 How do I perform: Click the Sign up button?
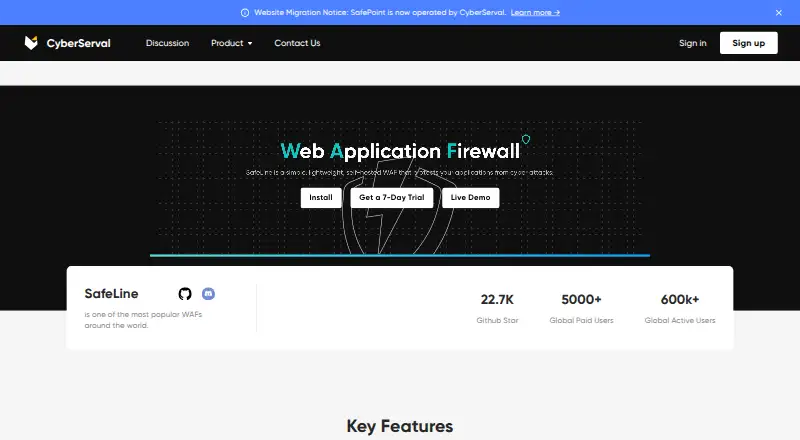748,43
